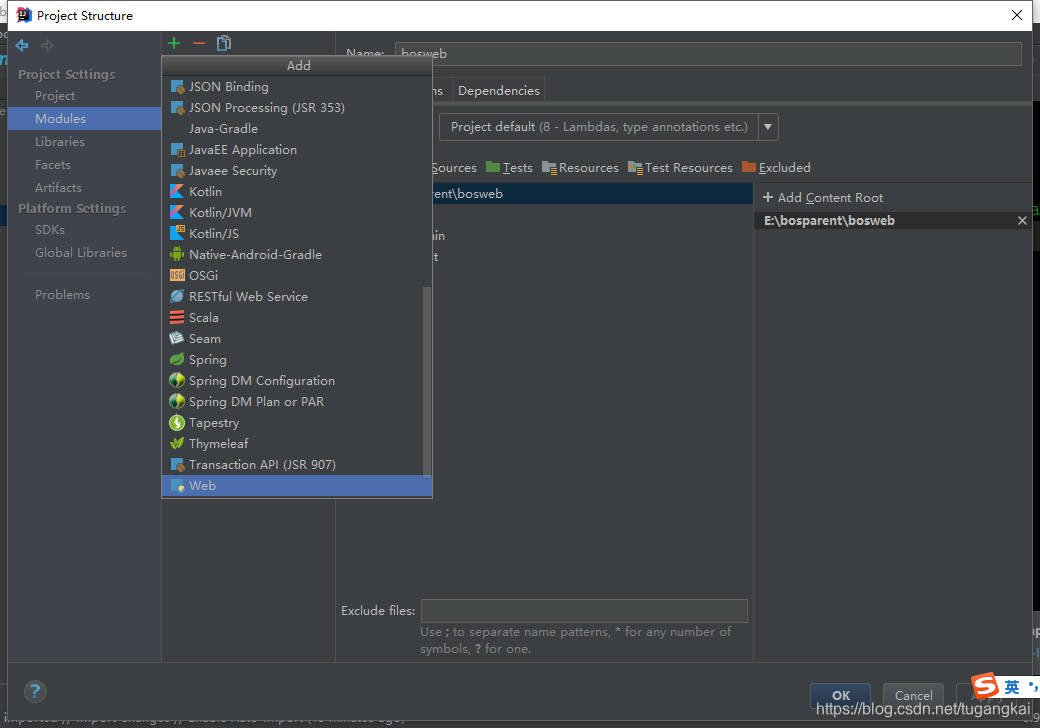Select Java-Gradle in the Add list
This screenshot has width=1040, height=728.
[296, 129]
